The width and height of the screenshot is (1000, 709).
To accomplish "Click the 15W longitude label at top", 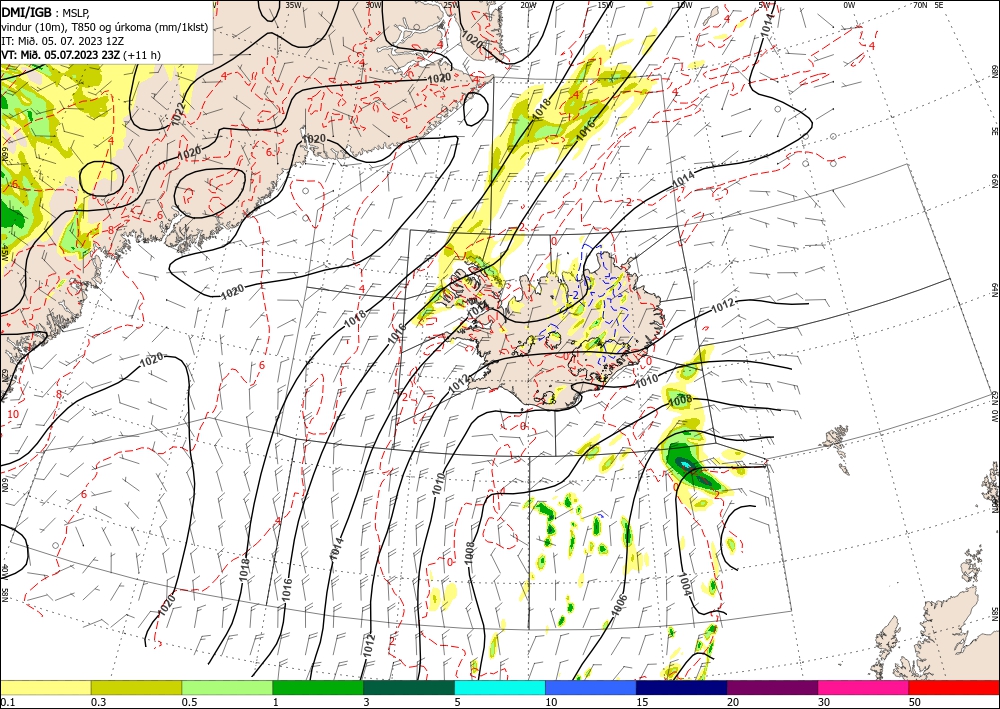I will tap(605, 4).
